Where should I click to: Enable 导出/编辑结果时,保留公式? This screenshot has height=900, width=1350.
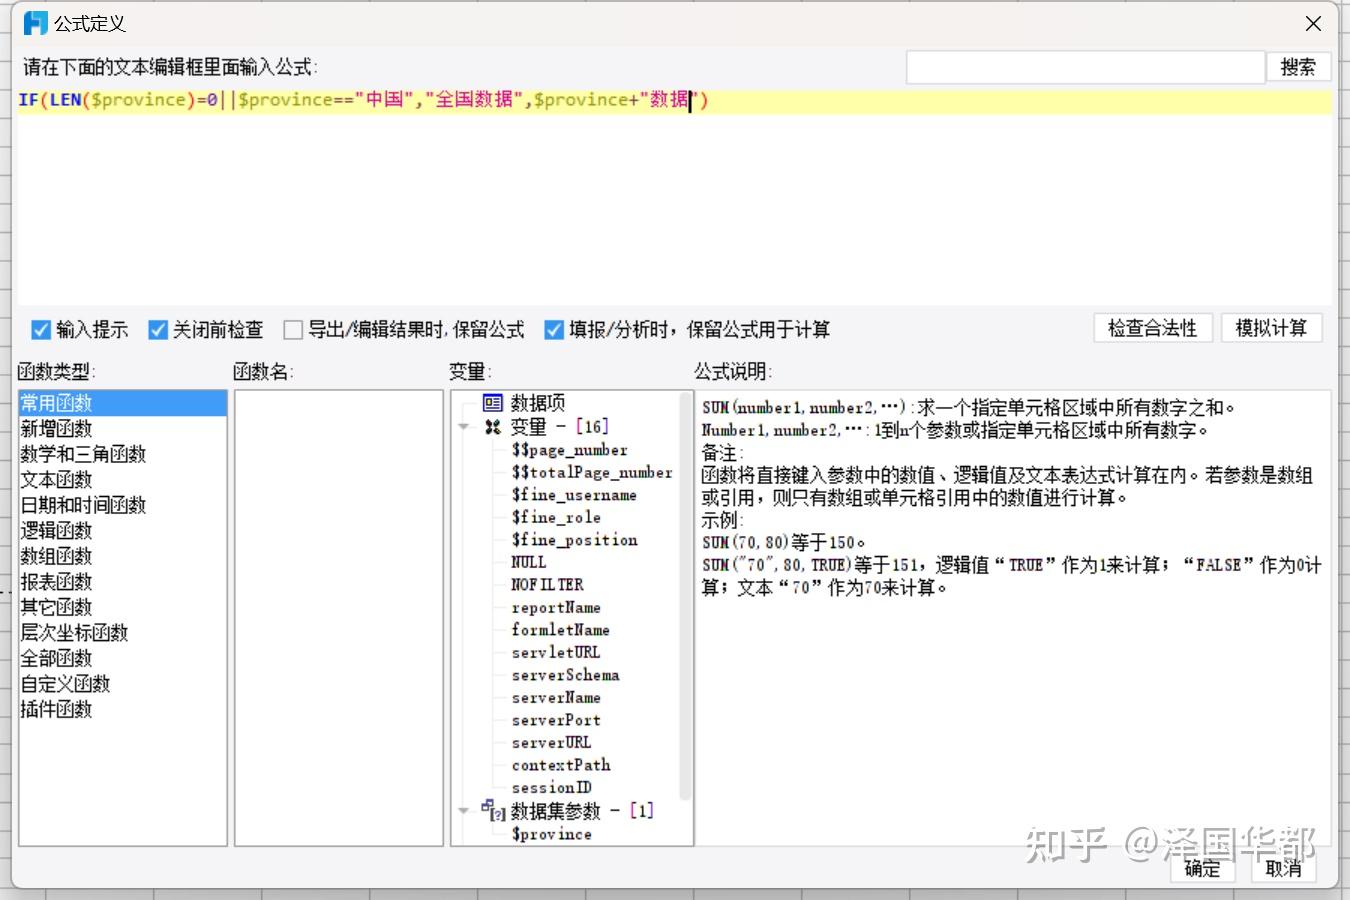point(293,329)
